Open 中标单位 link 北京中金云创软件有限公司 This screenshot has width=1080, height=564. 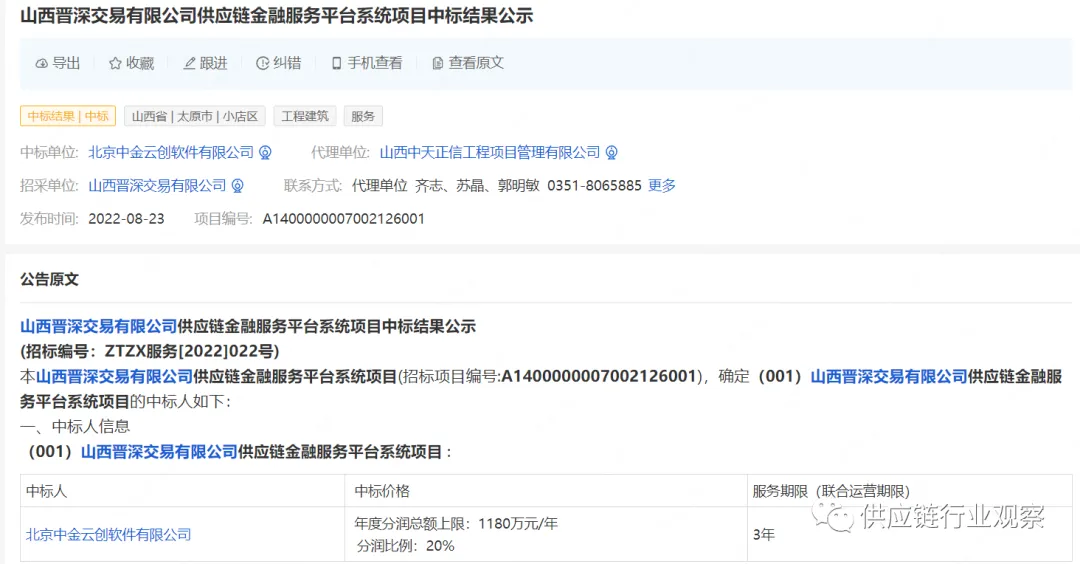coord(171,153)
